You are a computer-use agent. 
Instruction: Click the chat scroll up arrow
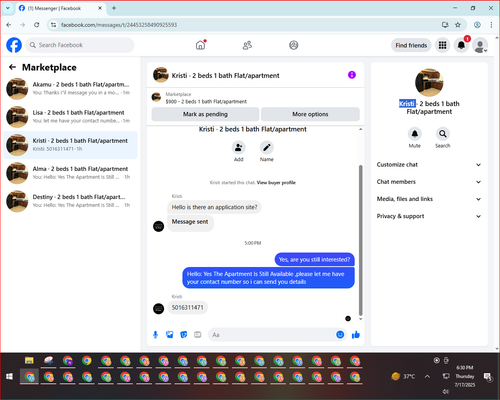(360, 129)
